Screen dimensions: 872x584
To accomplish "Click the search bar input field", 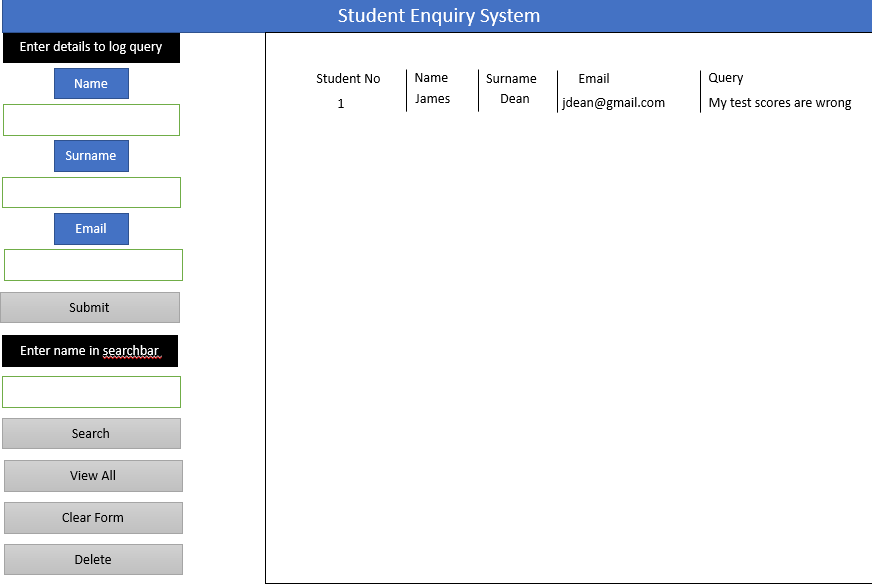I will [x=91, y=392].
